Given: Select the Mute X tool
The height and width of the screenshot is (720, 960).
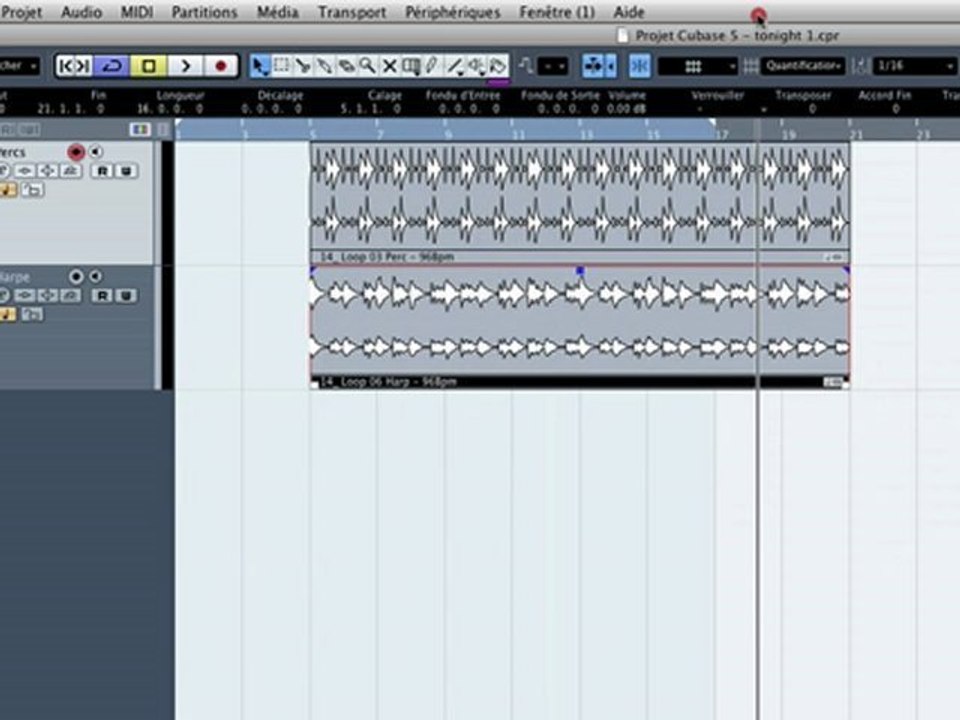Looking at the screenshot, I should 389,66.
